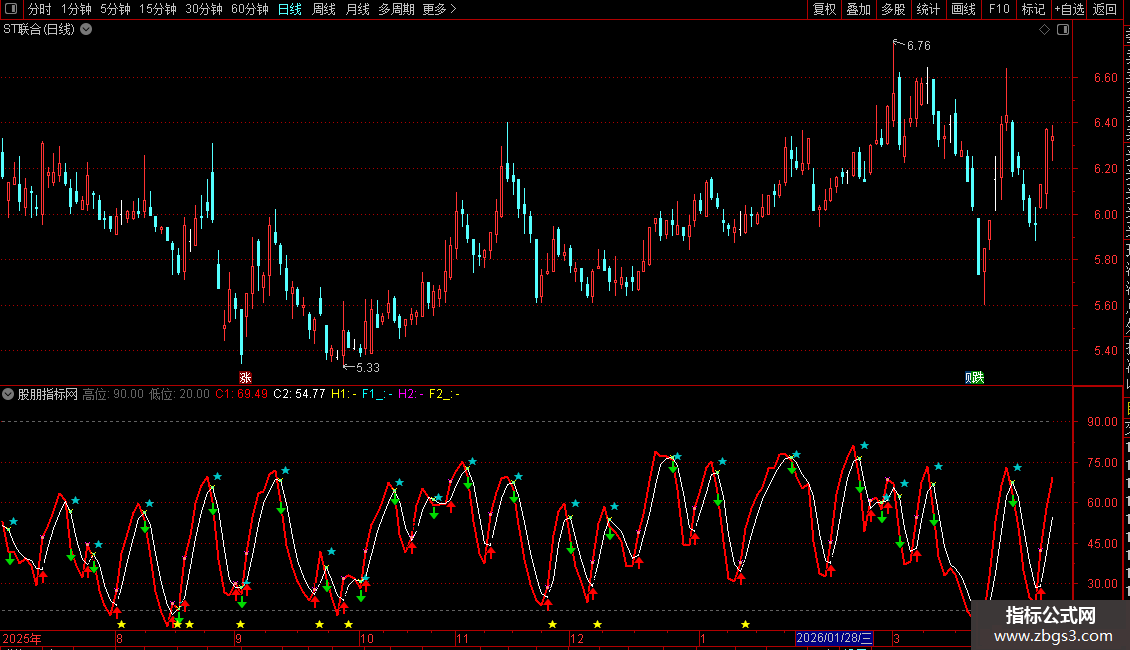The image size is (1130, 650).
Task: Click the ST联合(日线) chart title
Action: click(39, 30)
